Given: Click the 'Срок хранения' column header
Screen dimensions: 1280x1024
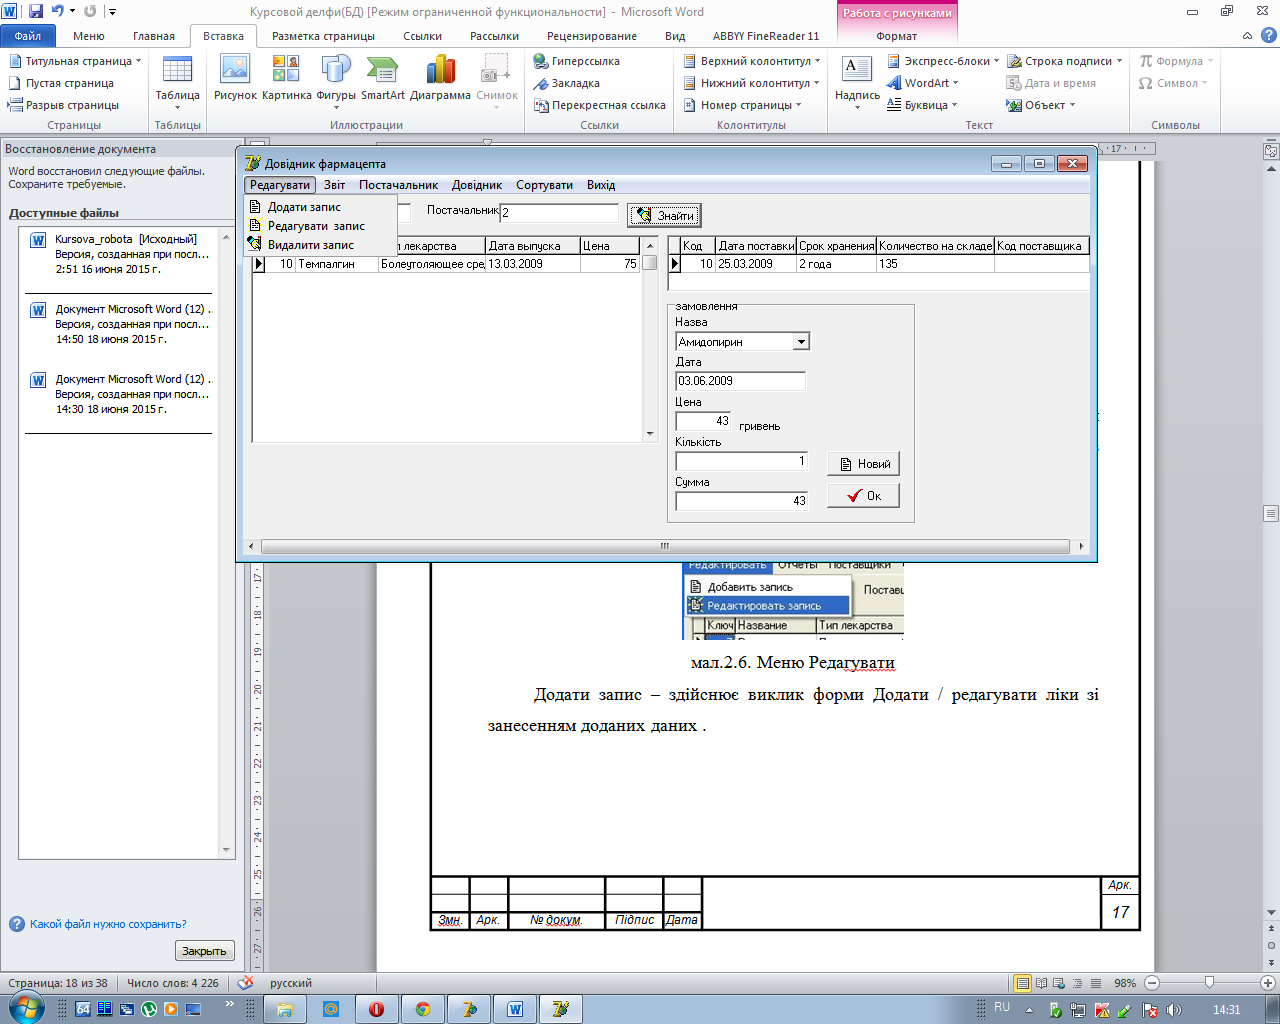Looking at the screenshot, I should (x=836, y=246).
